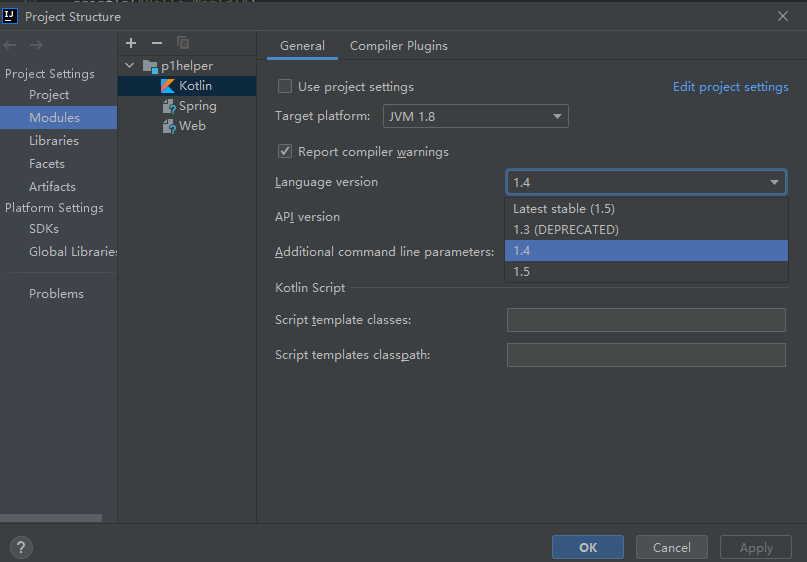
Task: Open Facets in the sidebar
Action: (x=47, y=164)
